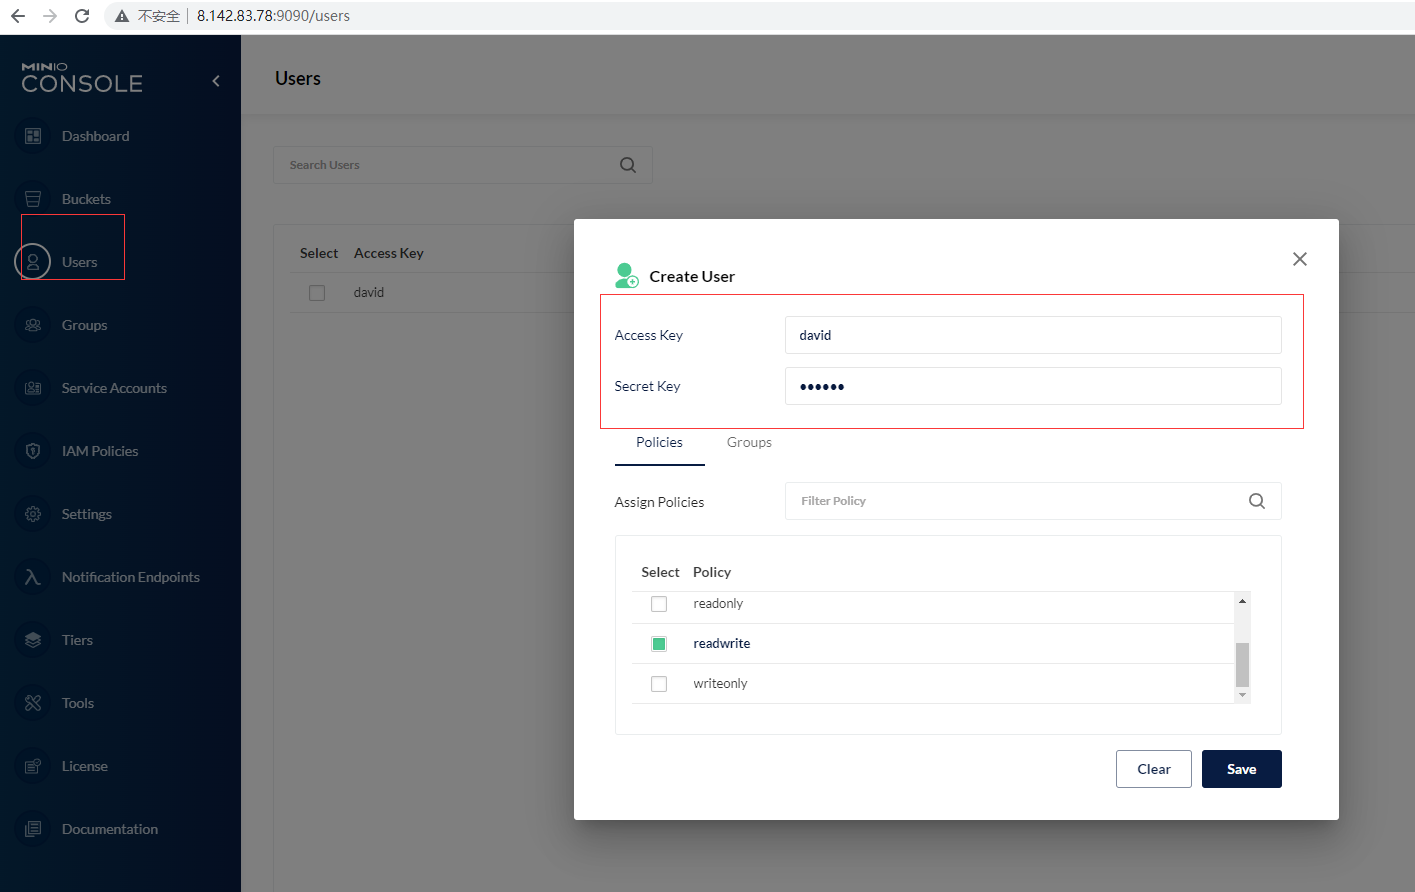Viewport: 1415px width, 892px height.
Task: Click the Documentation icon in sidebar
Action: (33, 829)
